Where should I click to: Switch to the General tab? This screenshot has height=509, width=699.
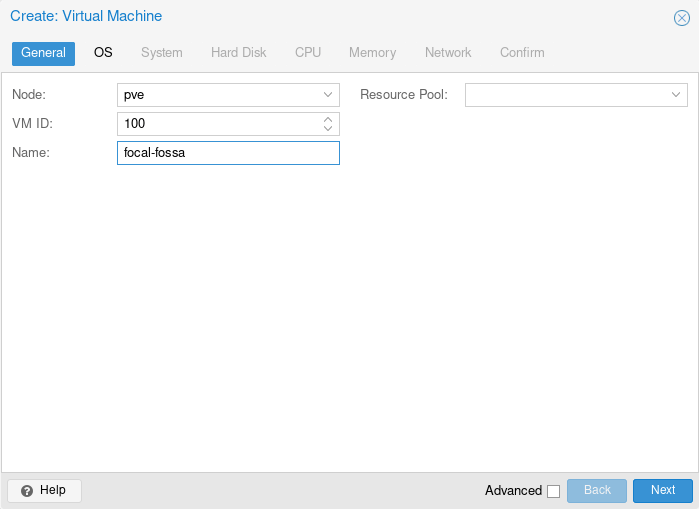tap(43, 53)
